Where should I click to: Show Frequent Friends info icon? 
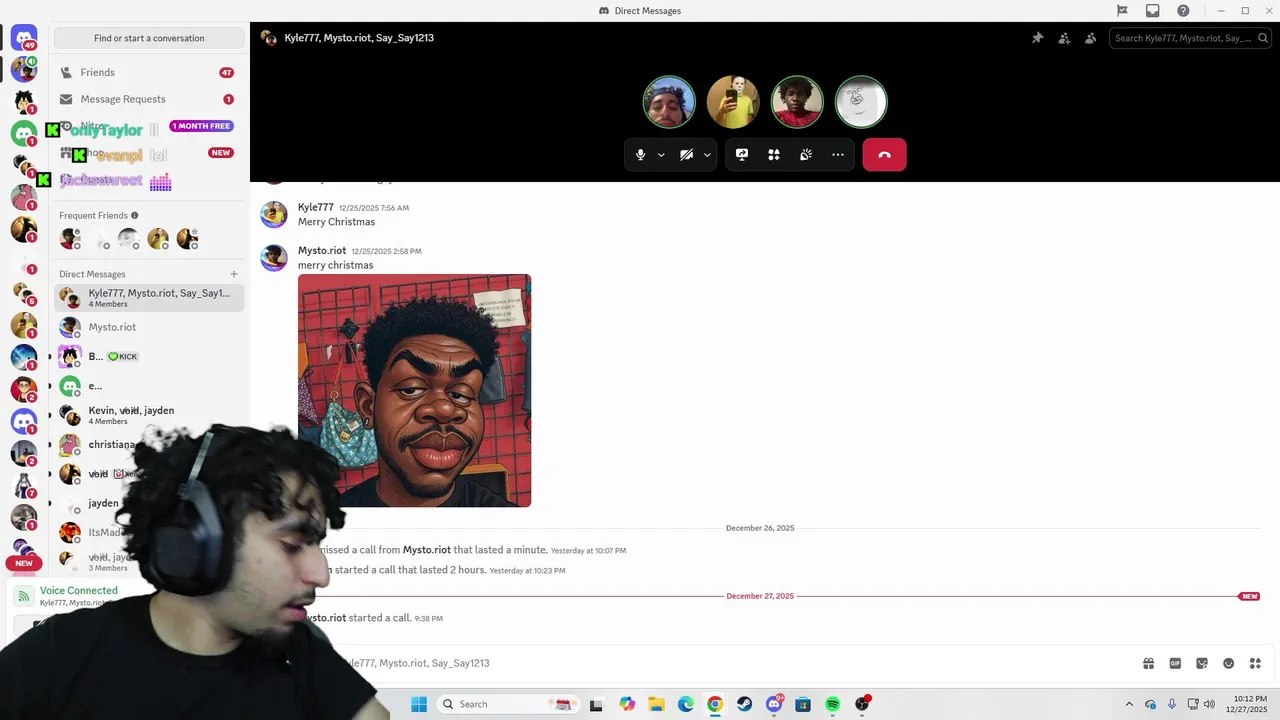click(135, 215)
